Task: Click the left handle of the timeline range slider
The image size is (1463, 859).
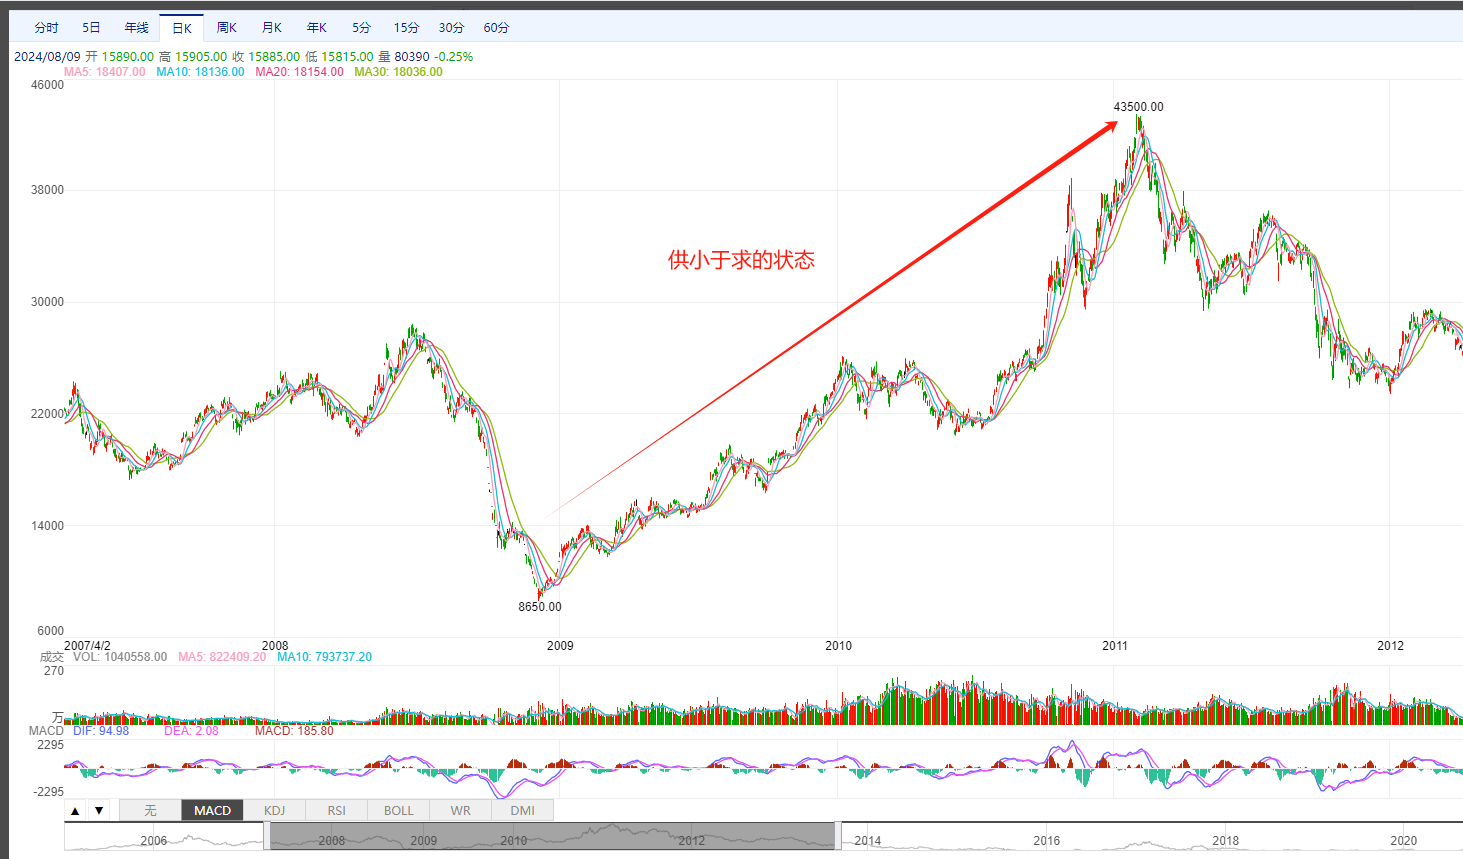Action: [x=267, y=836]
